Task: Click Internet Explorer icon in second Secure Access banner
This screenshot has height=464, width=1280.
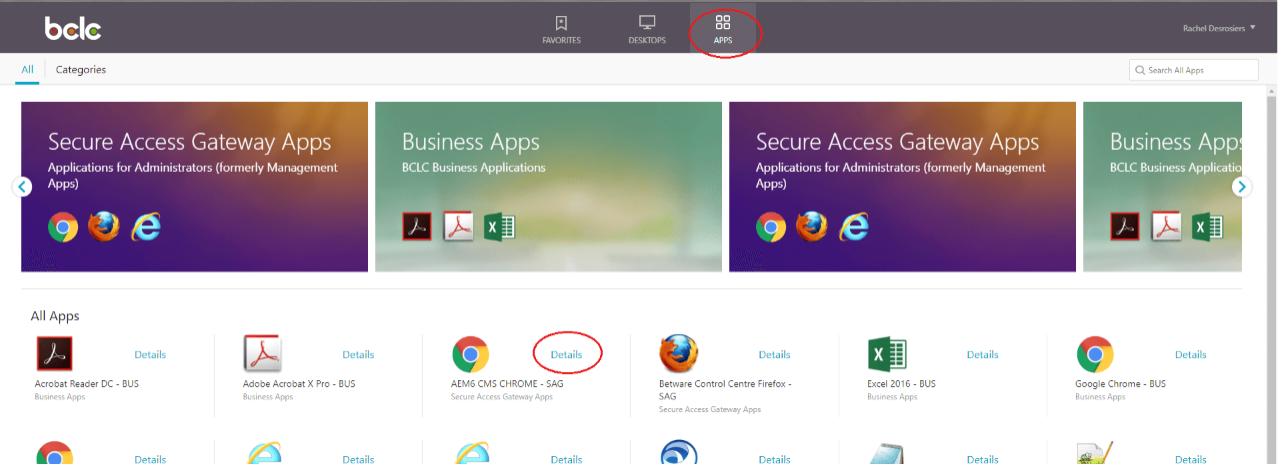Action: pos(854,227)
